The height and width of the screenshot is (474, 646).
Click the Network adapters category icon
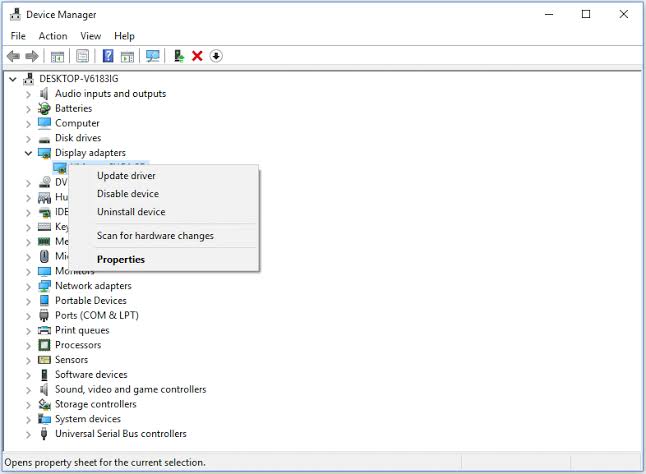click(x=44, y=286)
